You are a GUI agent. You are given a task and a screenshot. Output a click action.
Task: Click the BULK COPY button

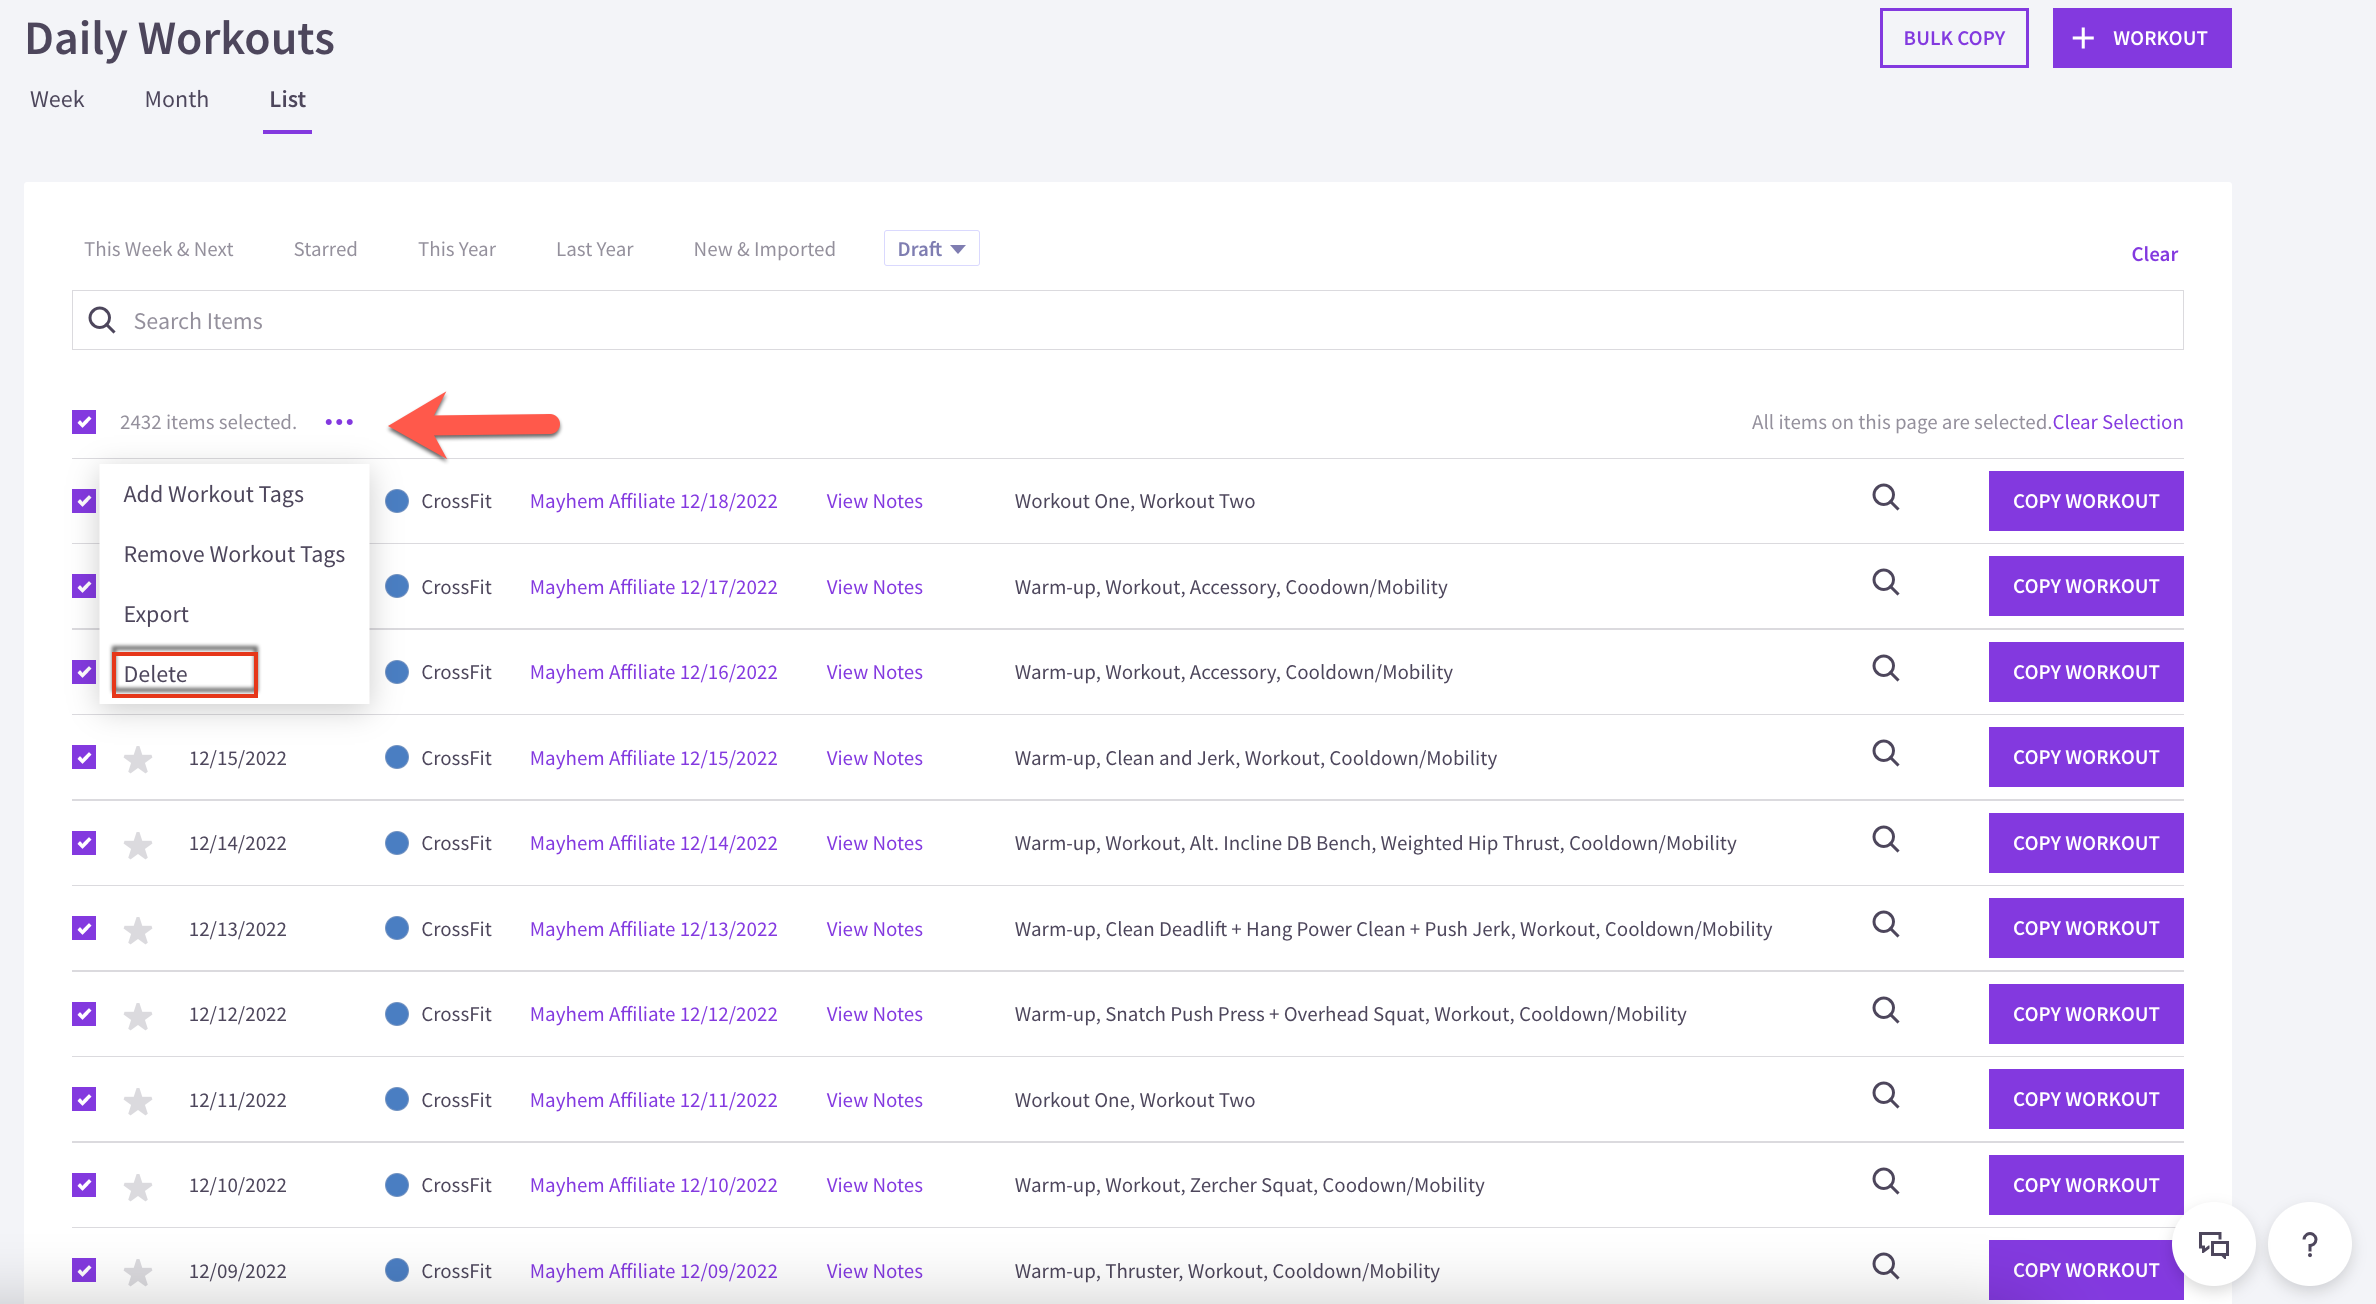[x=1954, y=38]
